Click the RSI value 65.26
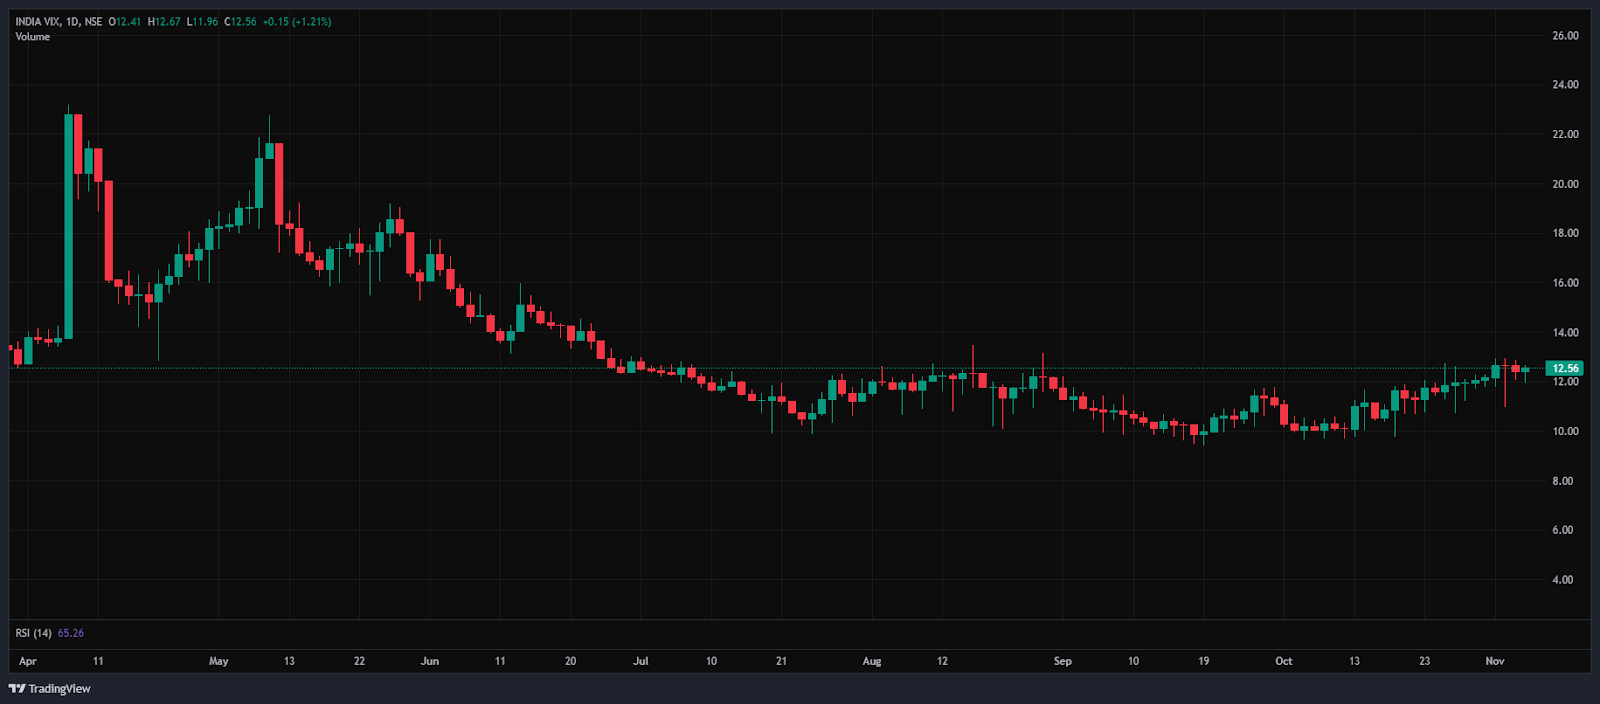Image resolution: width=1600 pixels, height=704 pixels. point(71,633)
